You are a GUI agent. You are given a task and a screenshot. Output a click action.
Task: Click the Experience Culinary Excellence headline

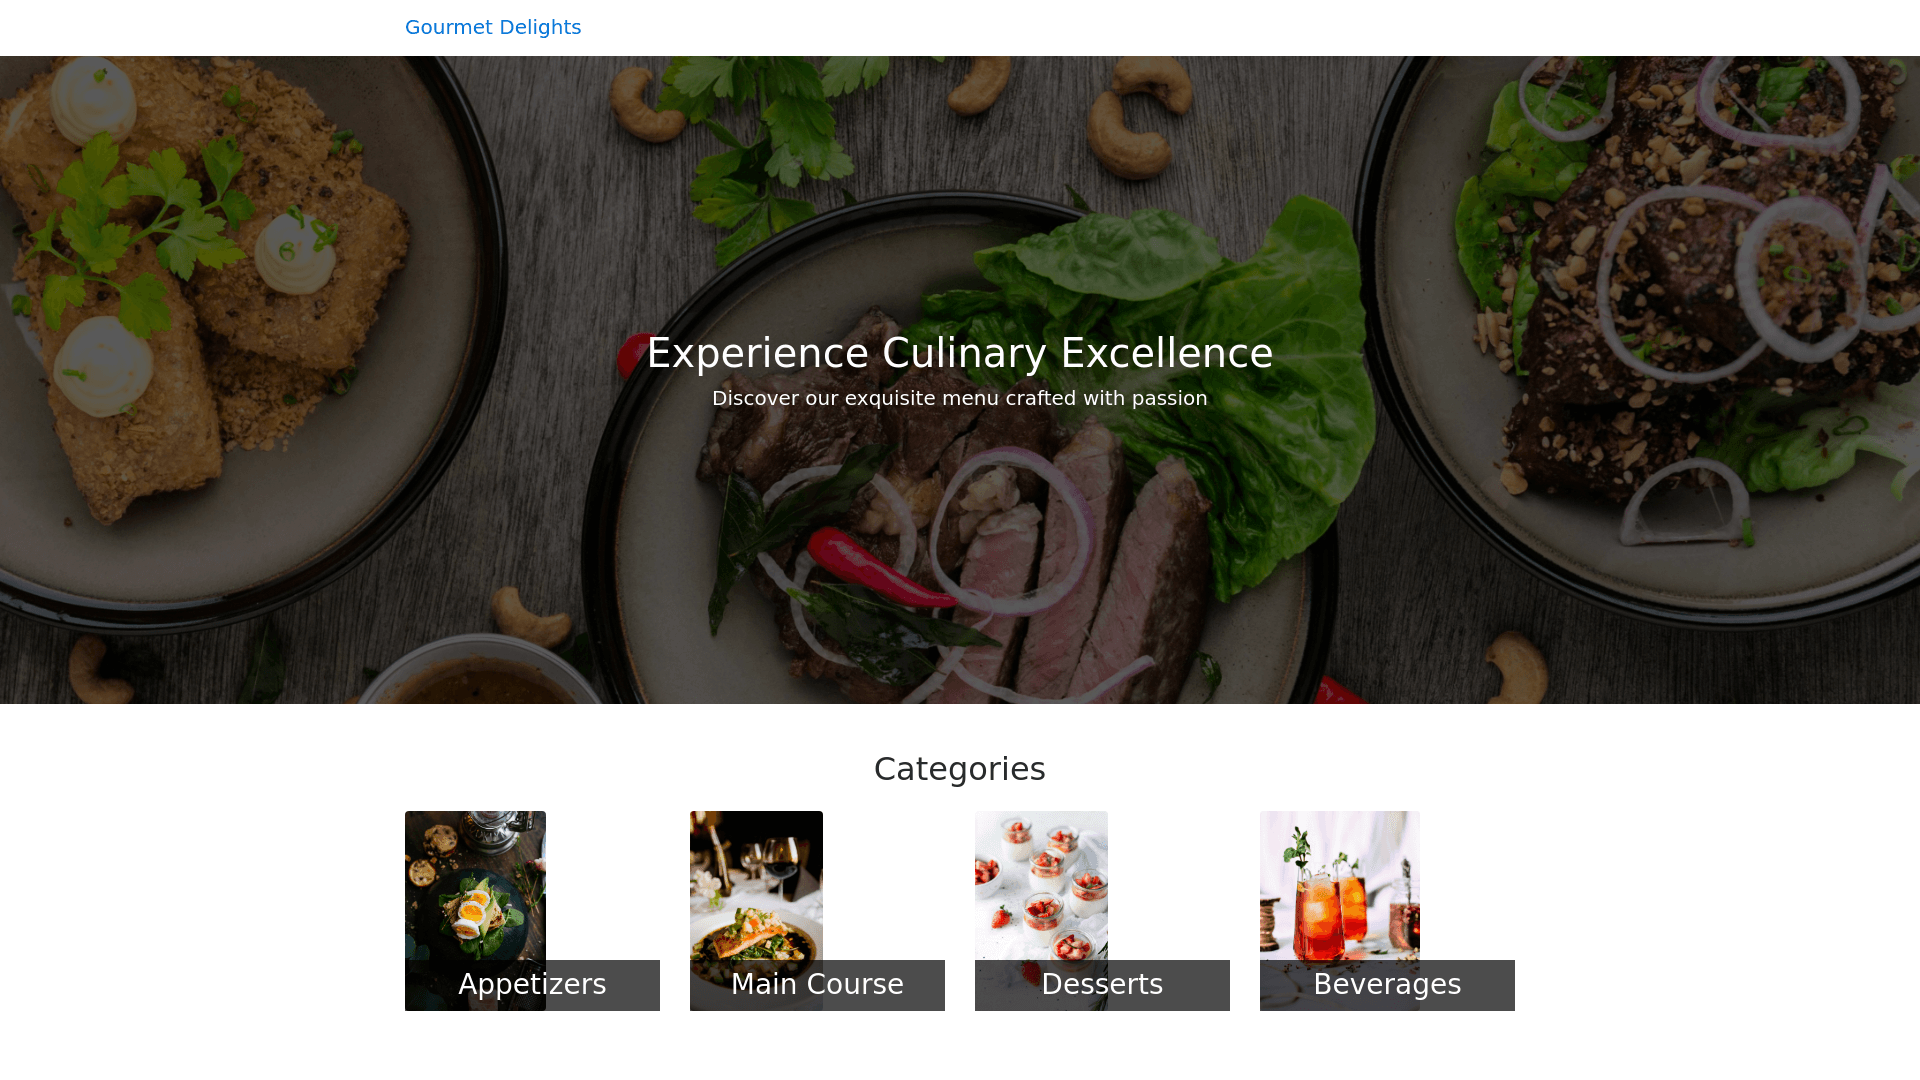click(x=960, y=353)
